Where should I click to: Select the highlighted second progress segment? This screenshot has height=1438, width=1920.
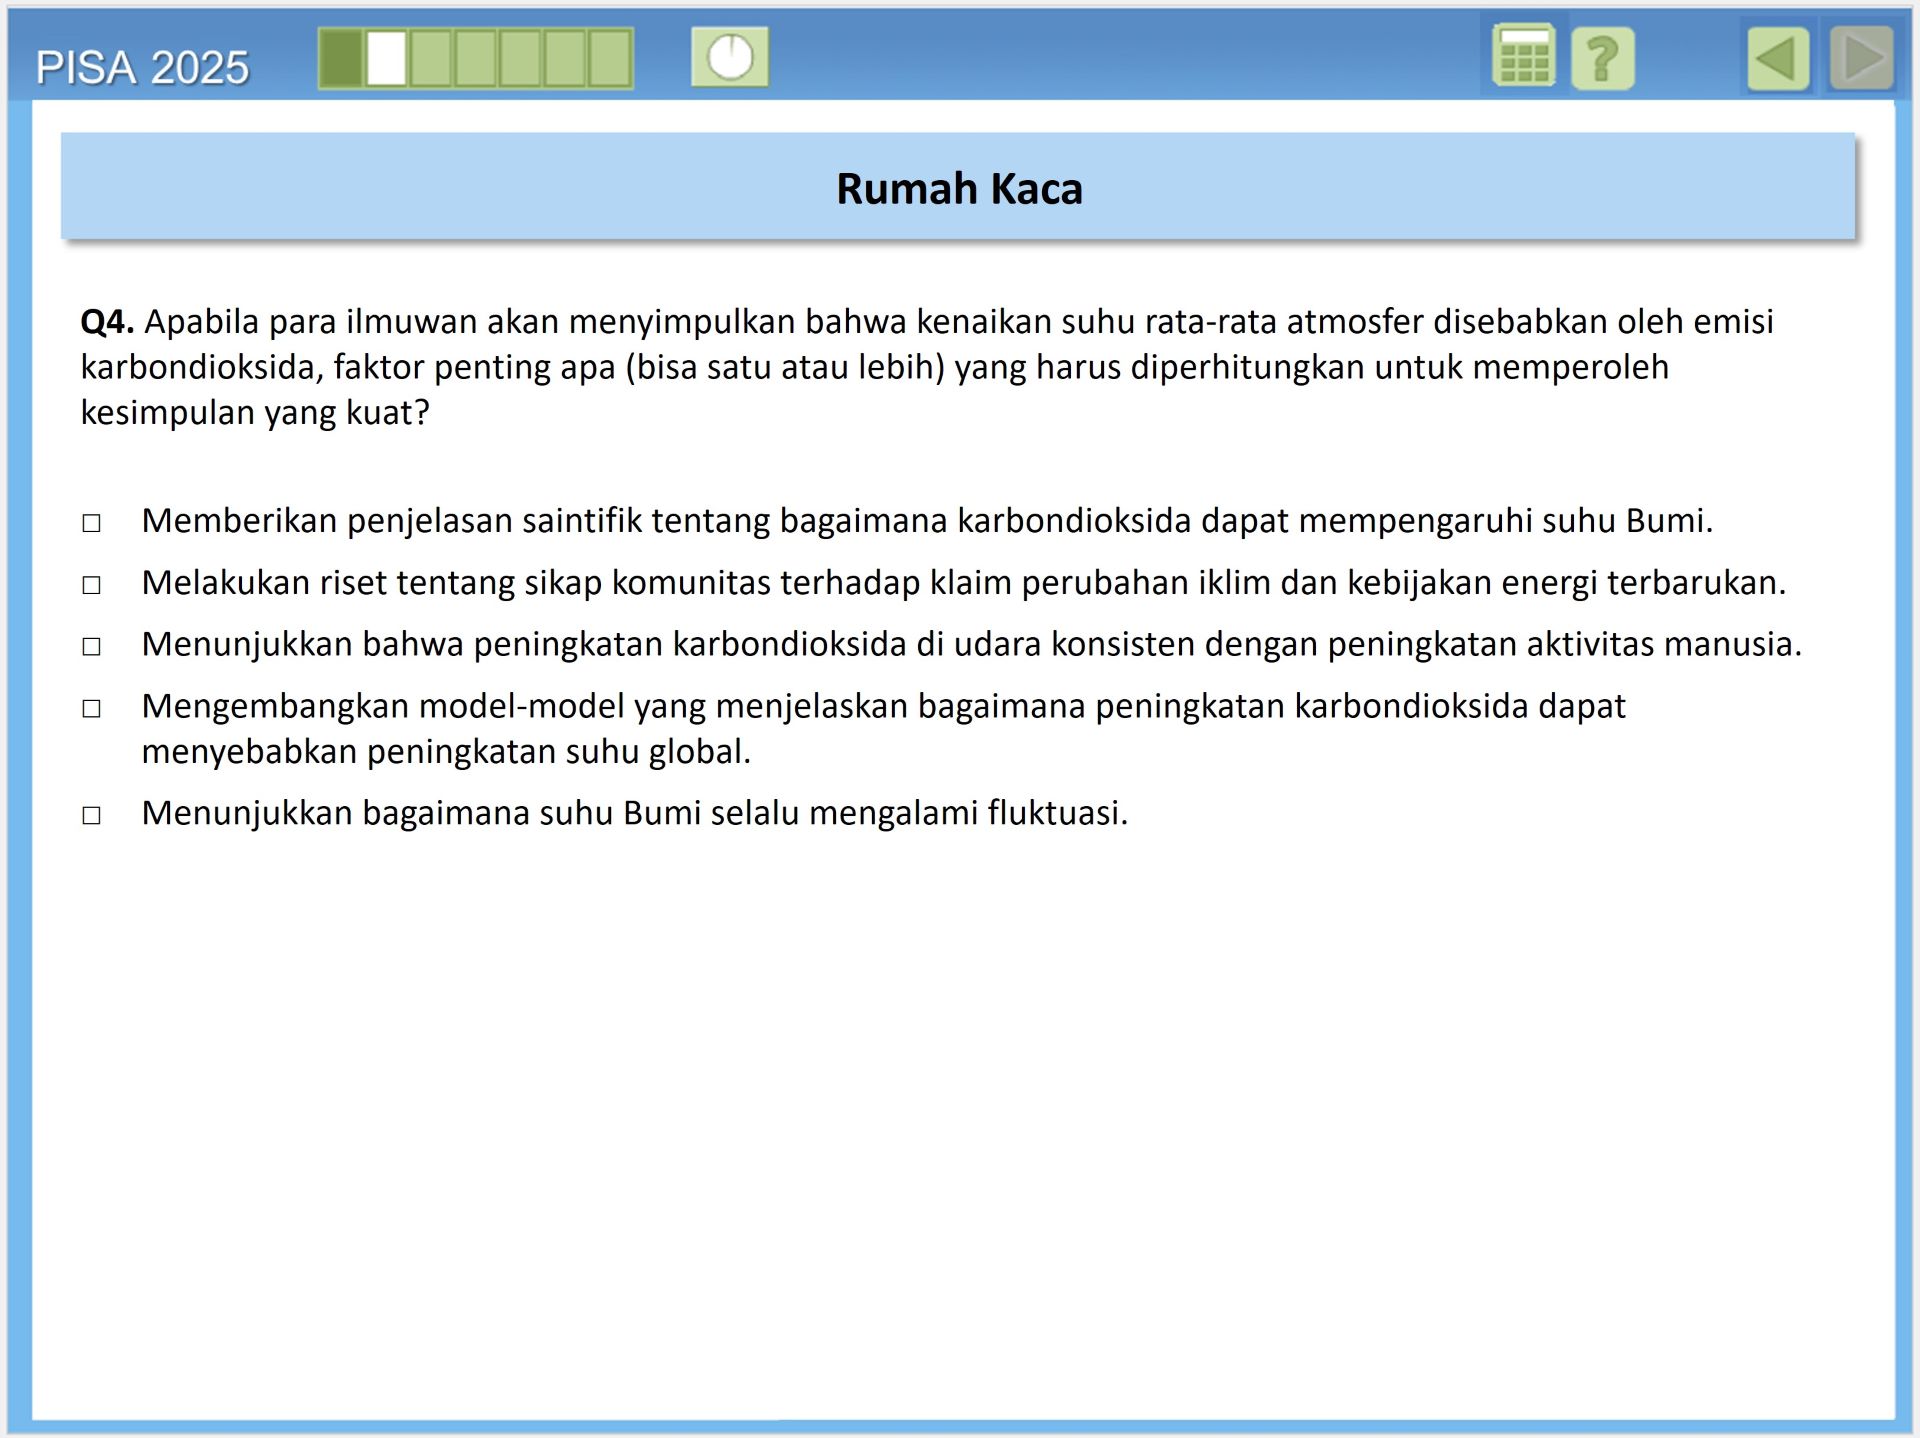point(386,59)
